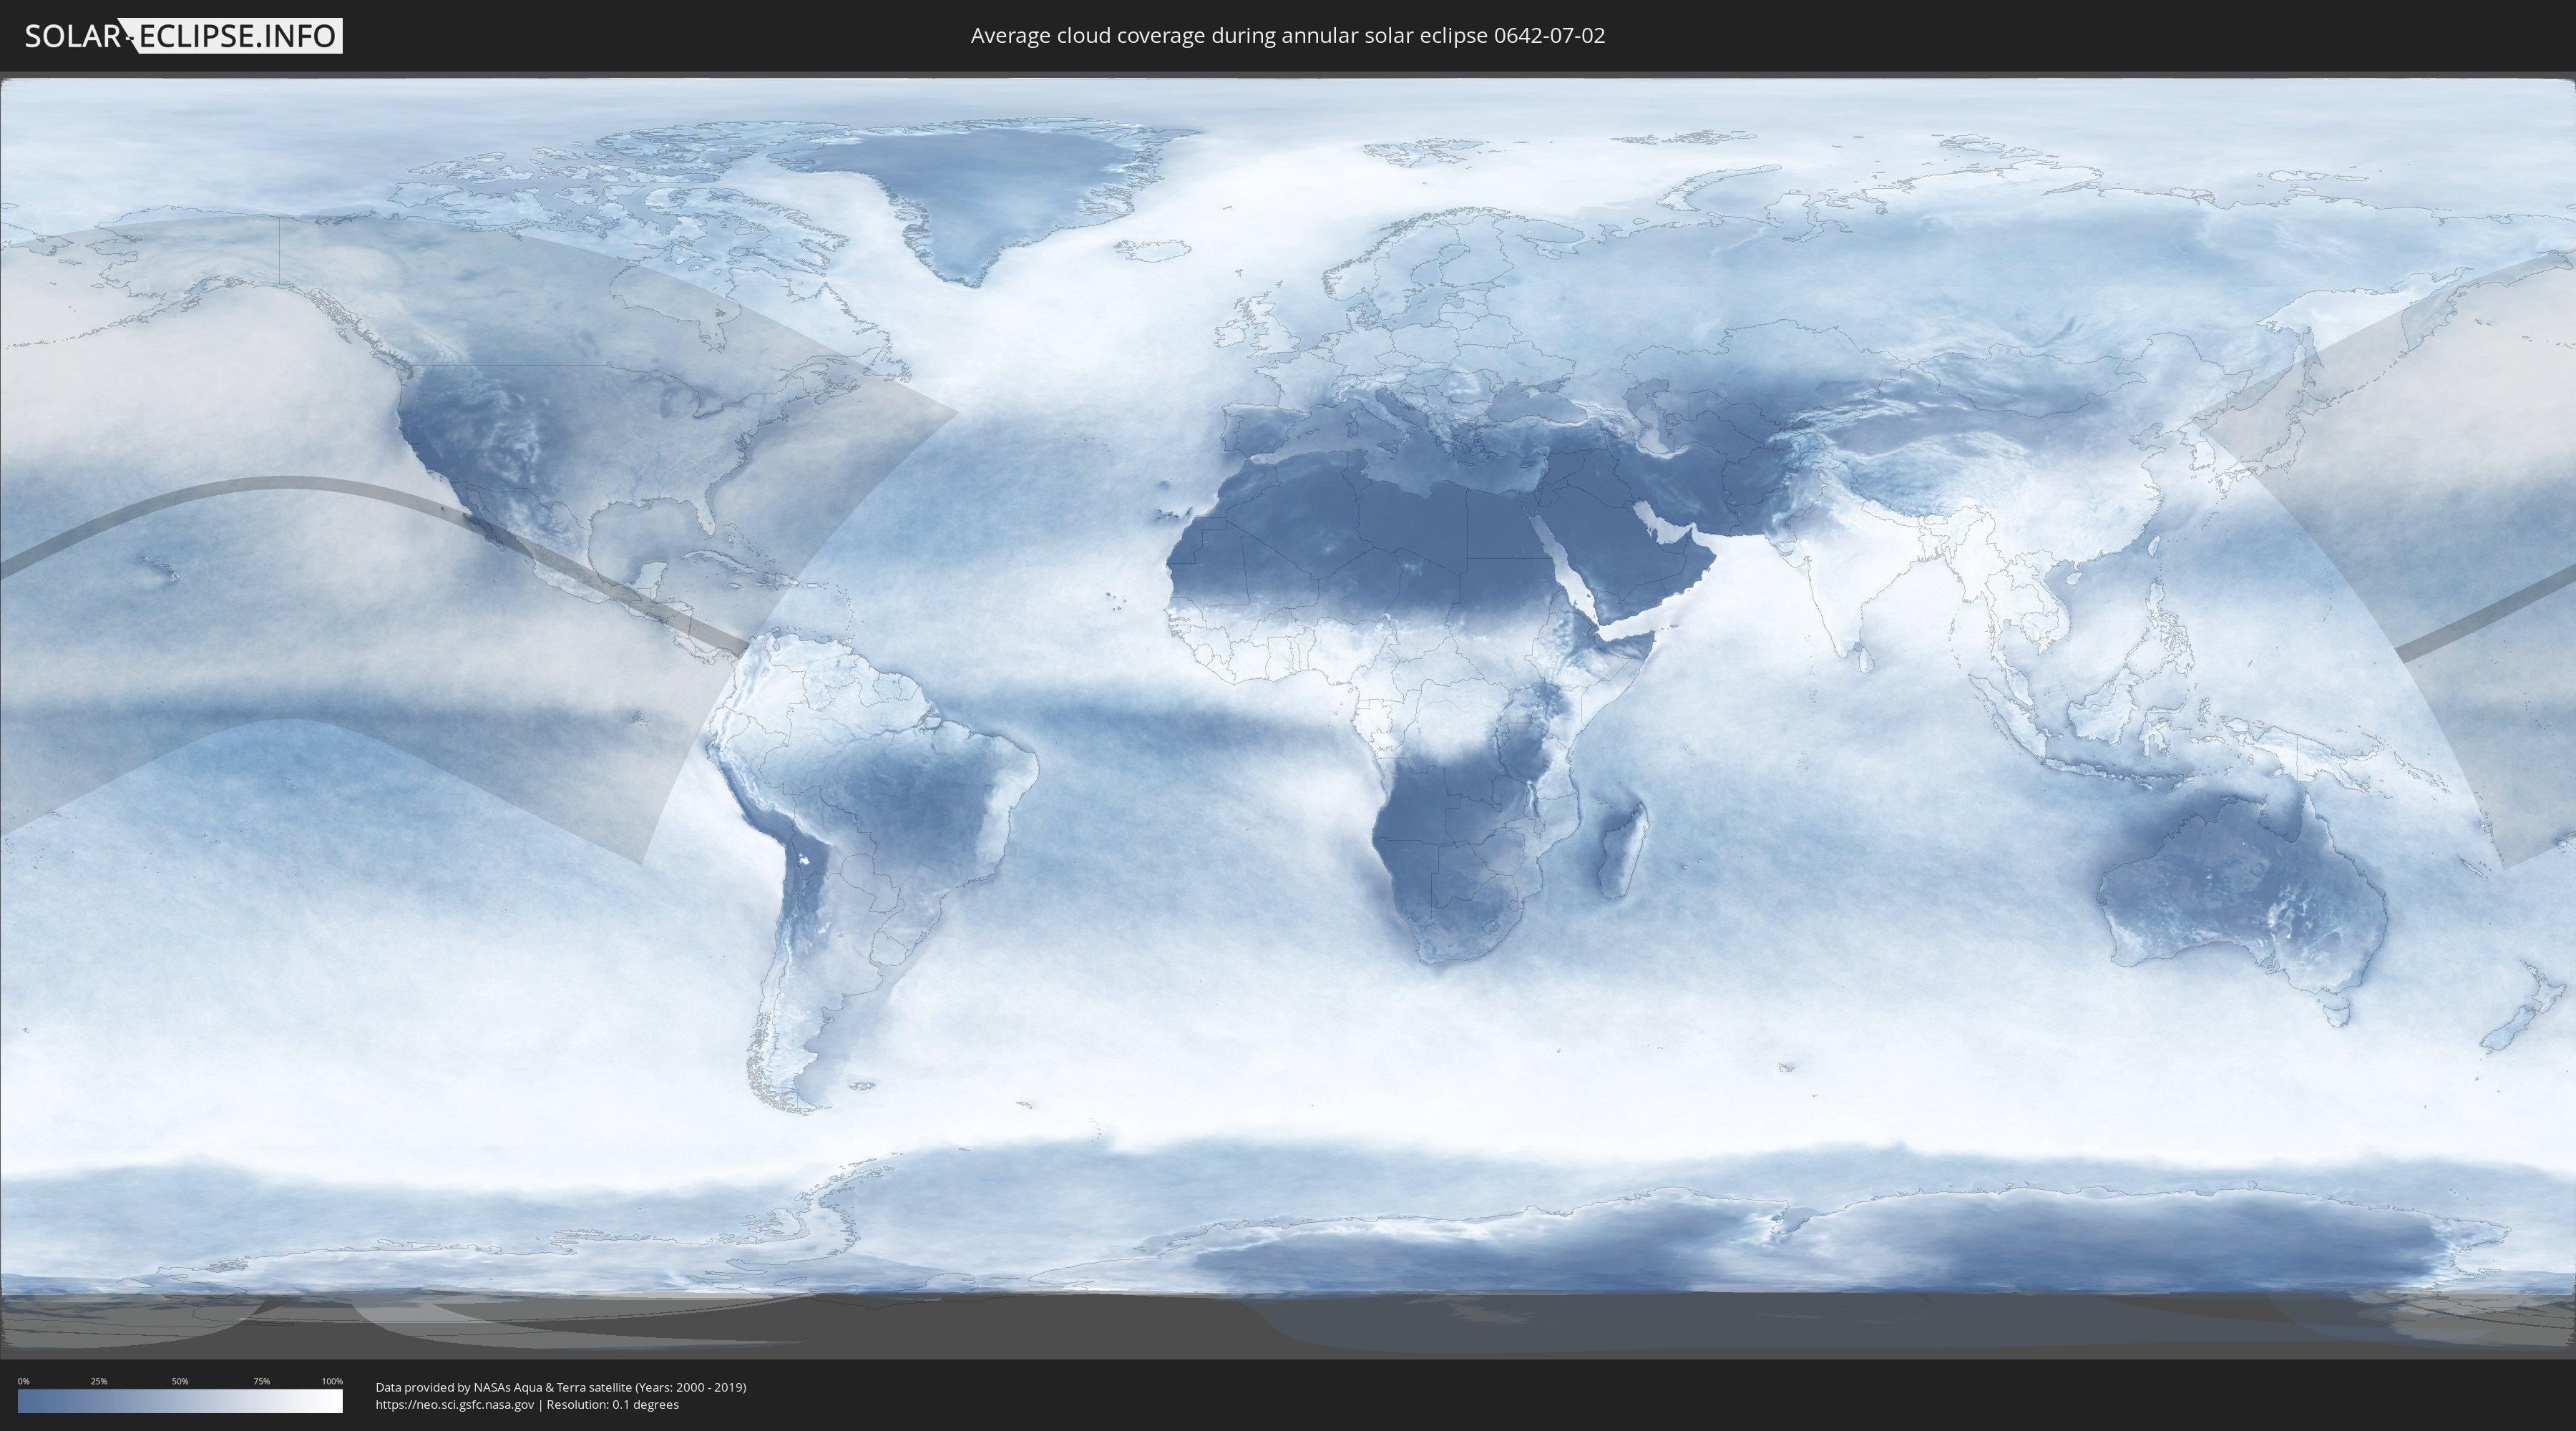Click the NASA Aqua & Terra data credit text

pos(561,1387)
